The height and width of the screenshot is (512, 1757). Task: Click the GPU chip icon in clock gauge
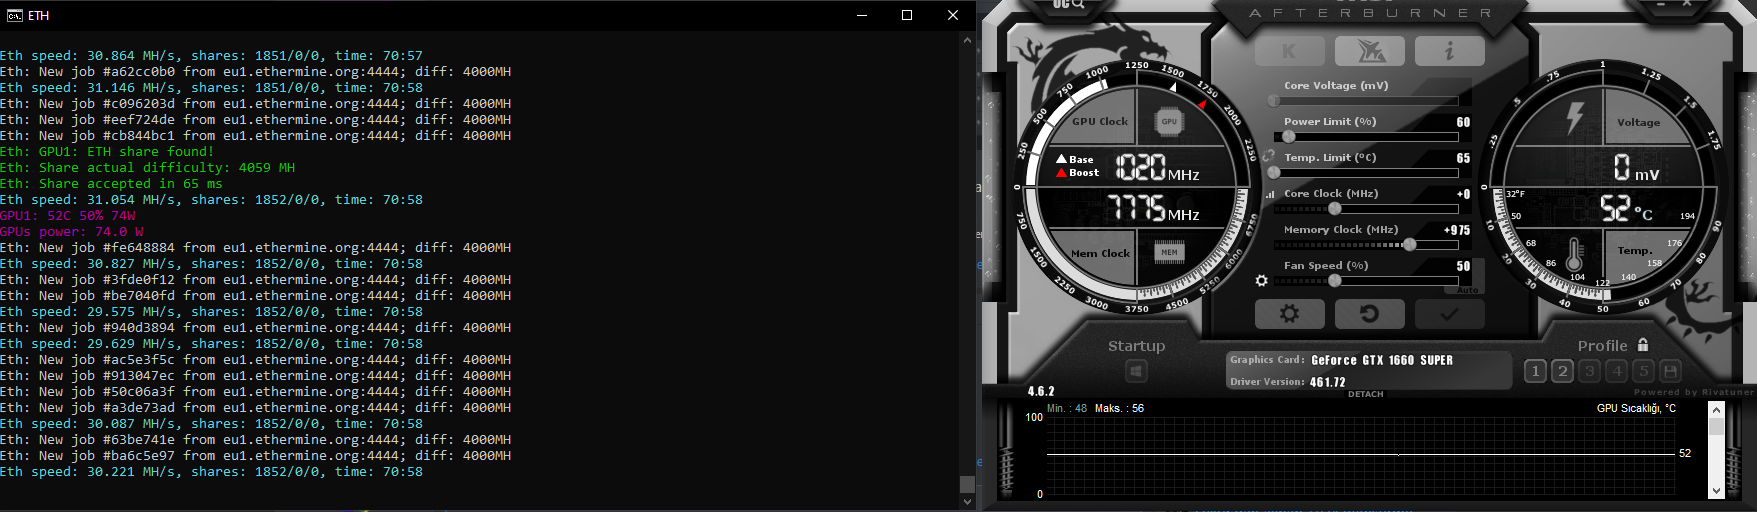click(1169, 121)
